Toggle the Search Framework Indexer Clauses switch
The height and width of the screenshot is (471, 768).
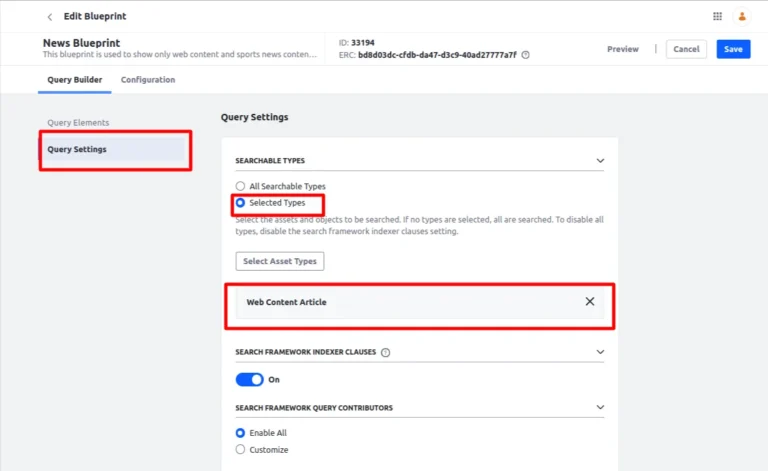pyautogui.click(x=249, y=379)
